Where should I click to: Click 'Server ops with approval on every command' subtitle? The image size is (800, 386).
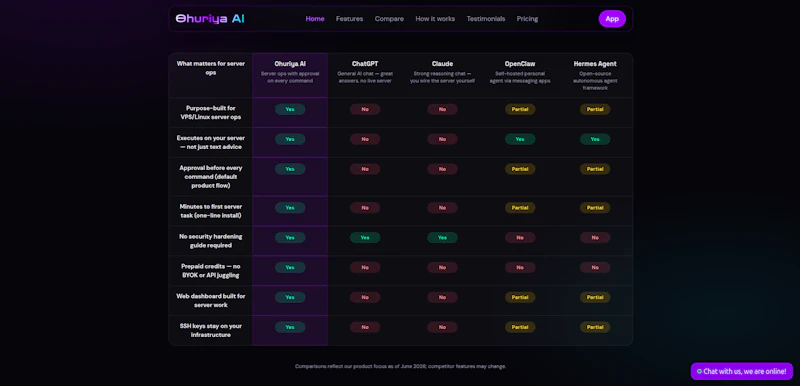coord(290,78)
